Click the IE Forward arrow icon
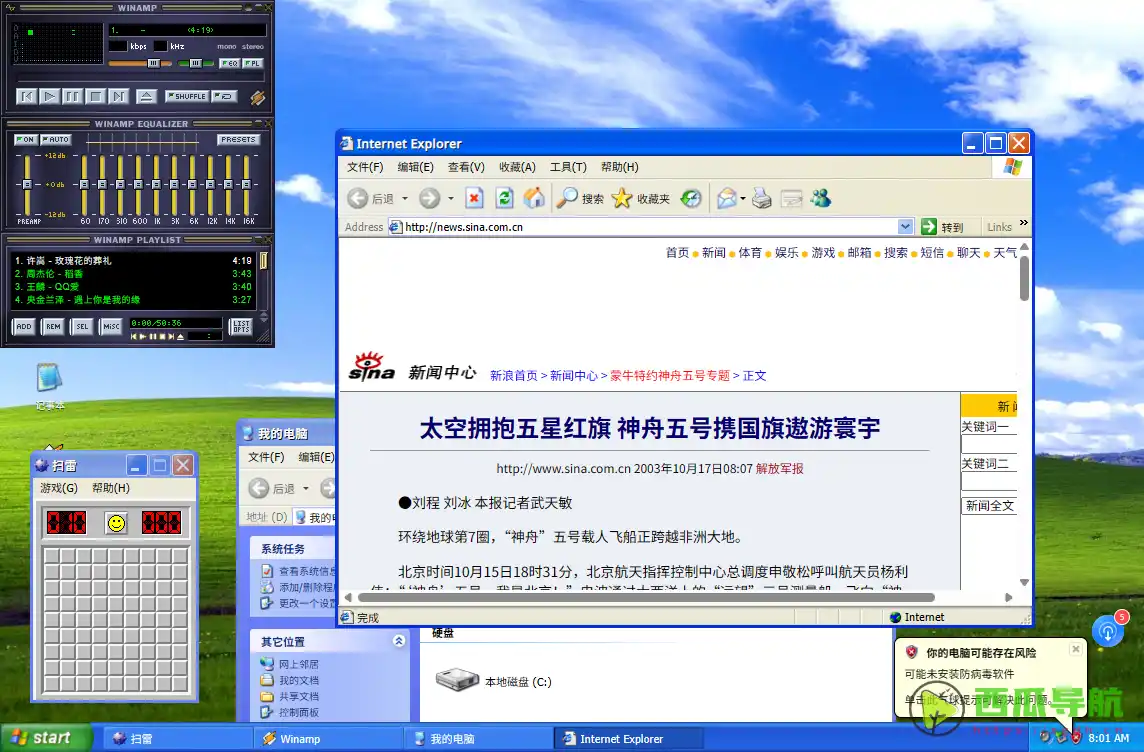 click(x=429, y=198)
